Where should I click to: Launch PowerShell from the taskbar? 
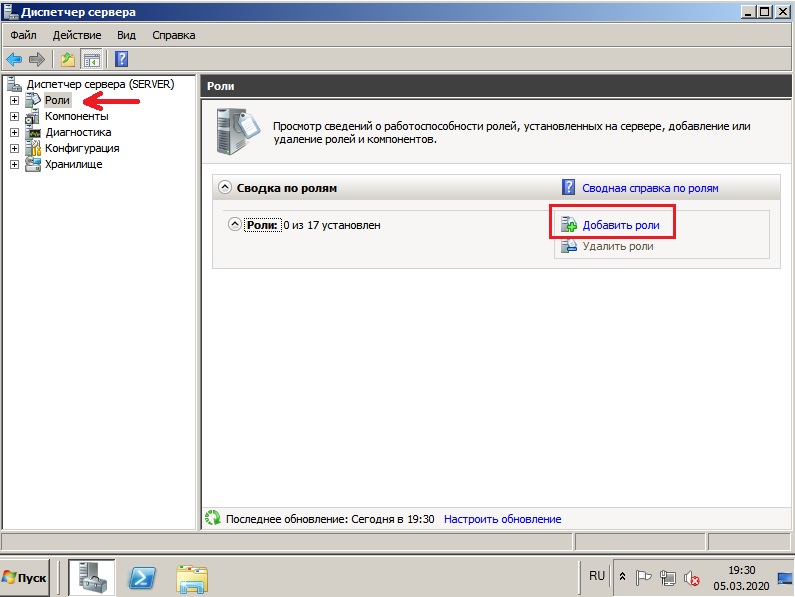tap(141, 578)
